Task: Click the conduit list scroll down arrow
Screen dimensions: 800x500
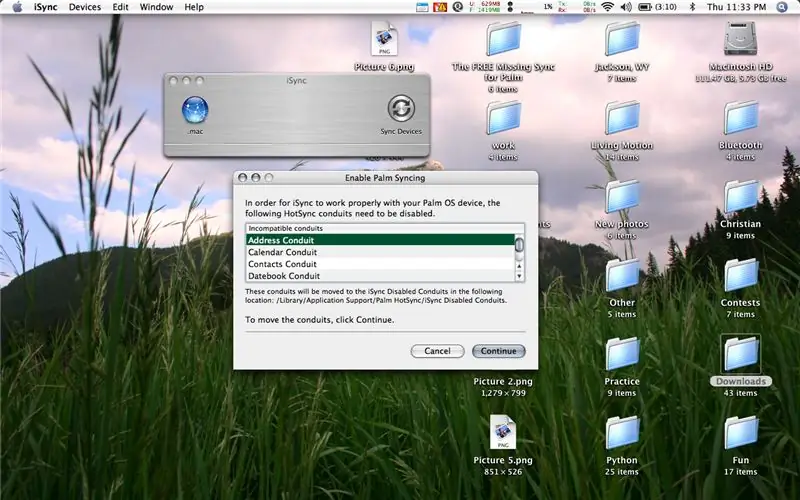Action: 519,276
